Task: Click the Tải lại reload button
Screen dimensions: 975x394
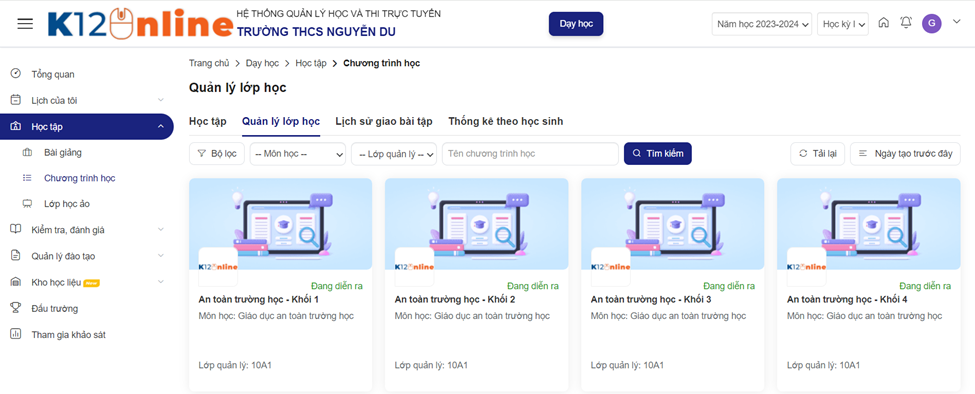Action: (818, 153)
